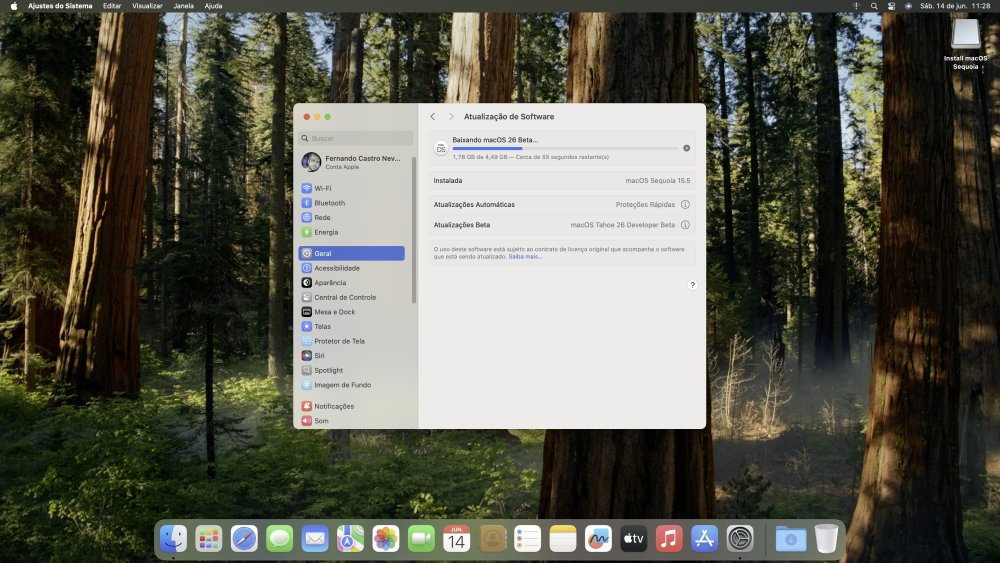
Task: Show info for Atualizações Automáticas
Action: click(685, 205)
